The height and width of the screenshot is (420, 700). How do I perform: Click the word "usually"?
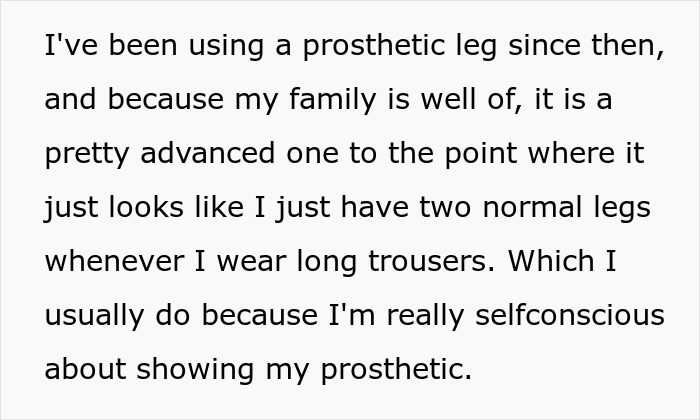click(96, 316)
